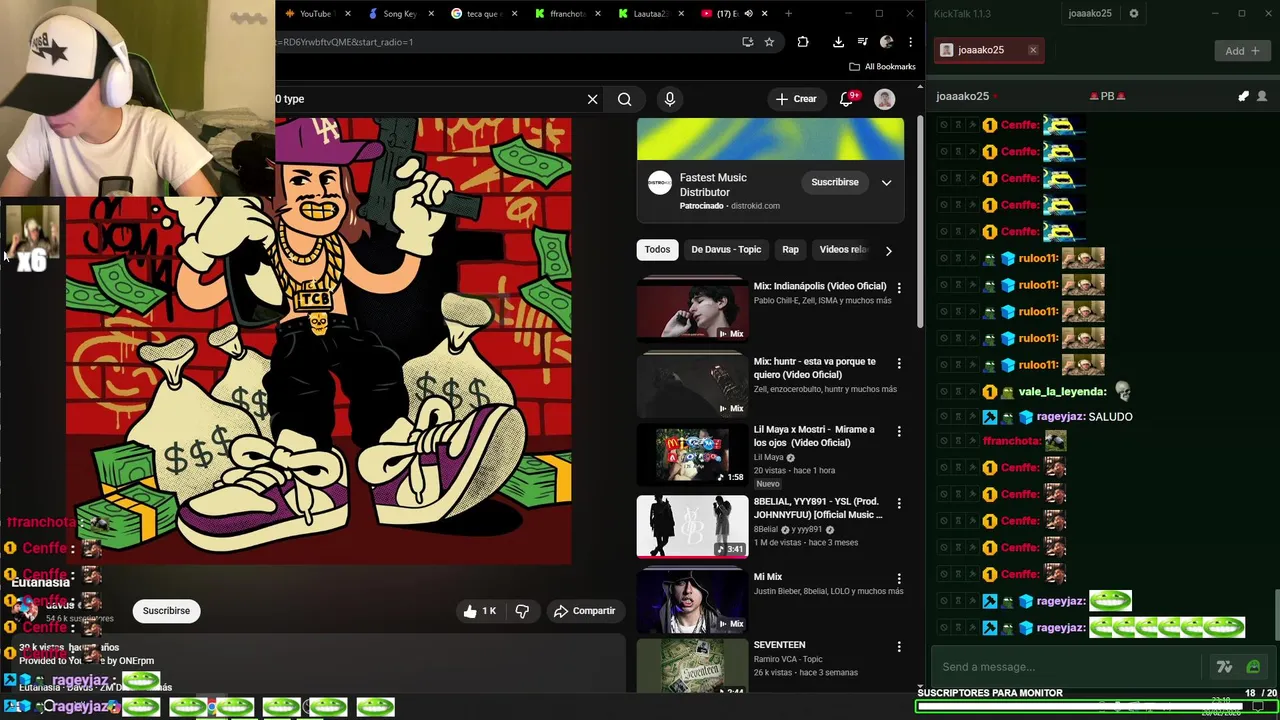
Task: Click the browser address bar URL
Action: coord(505,42)
